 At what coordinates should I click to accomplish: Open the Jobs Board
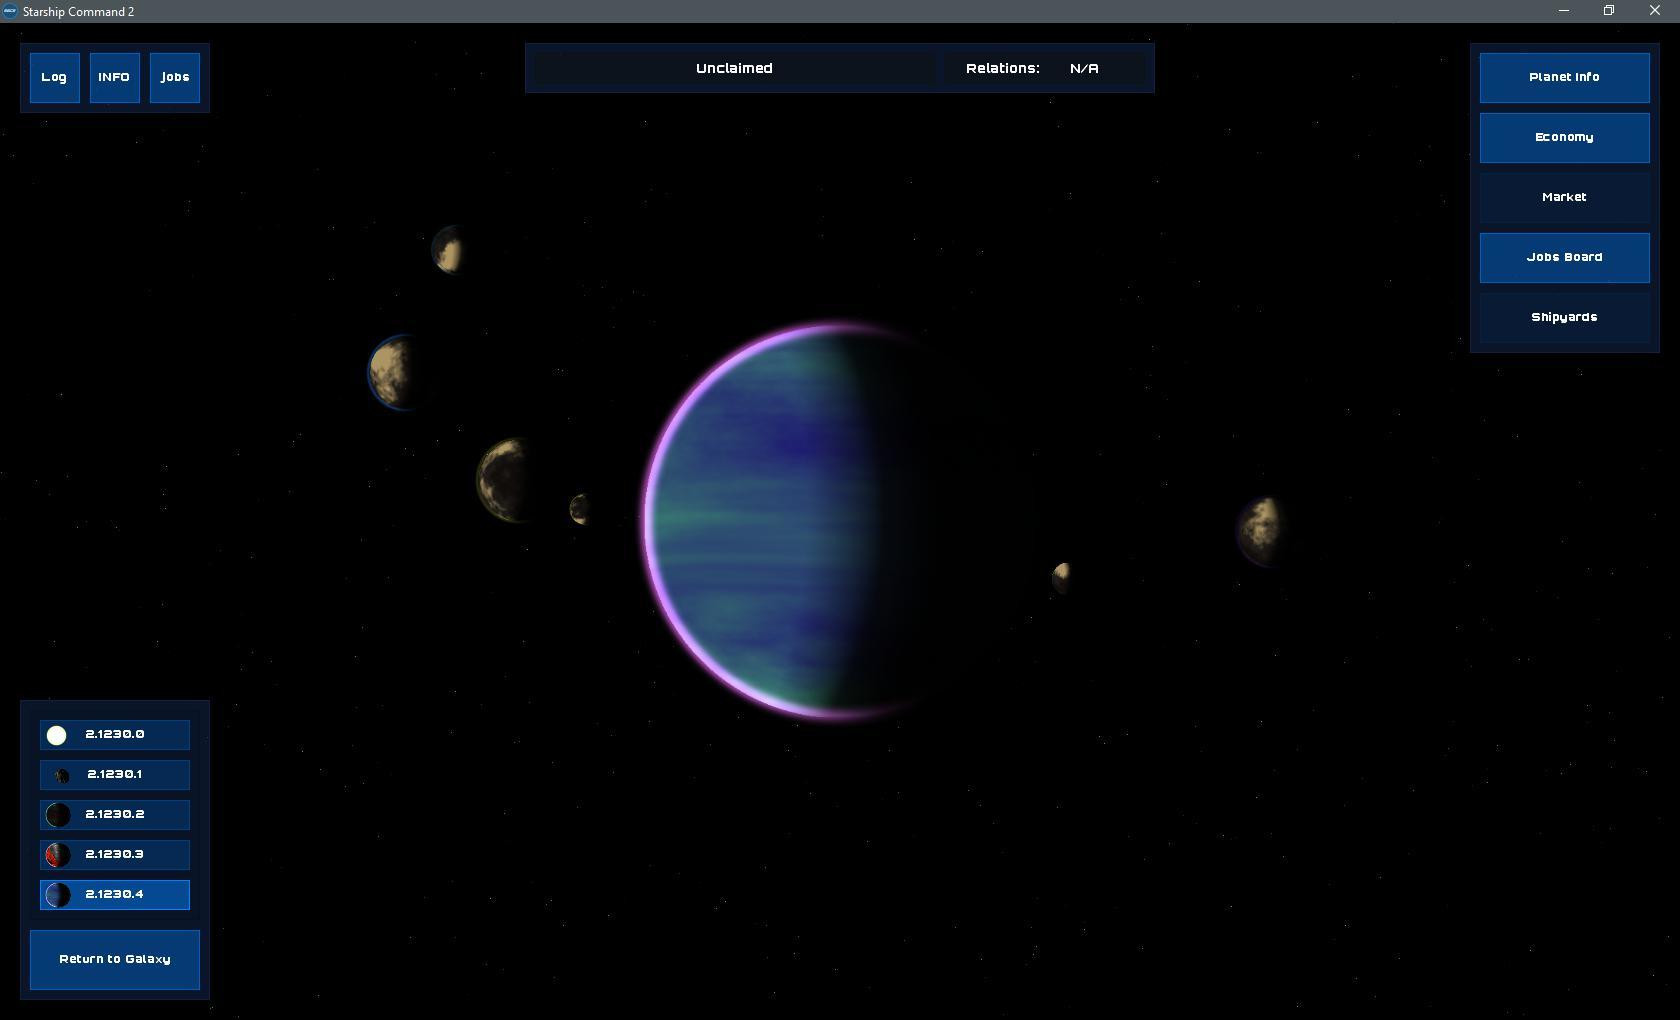tap(1564, 257)
